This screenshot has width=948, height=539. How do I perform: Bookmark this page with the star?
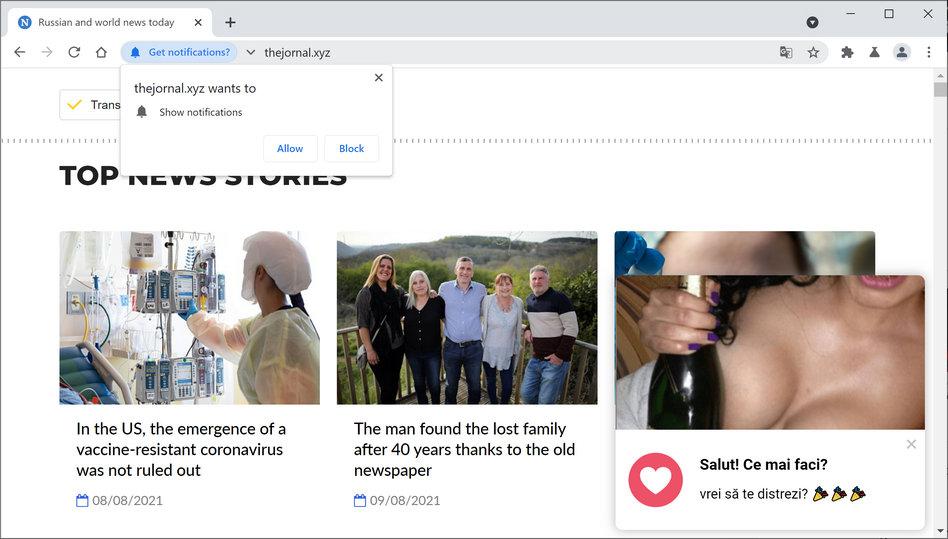click(x=813, y=53)
